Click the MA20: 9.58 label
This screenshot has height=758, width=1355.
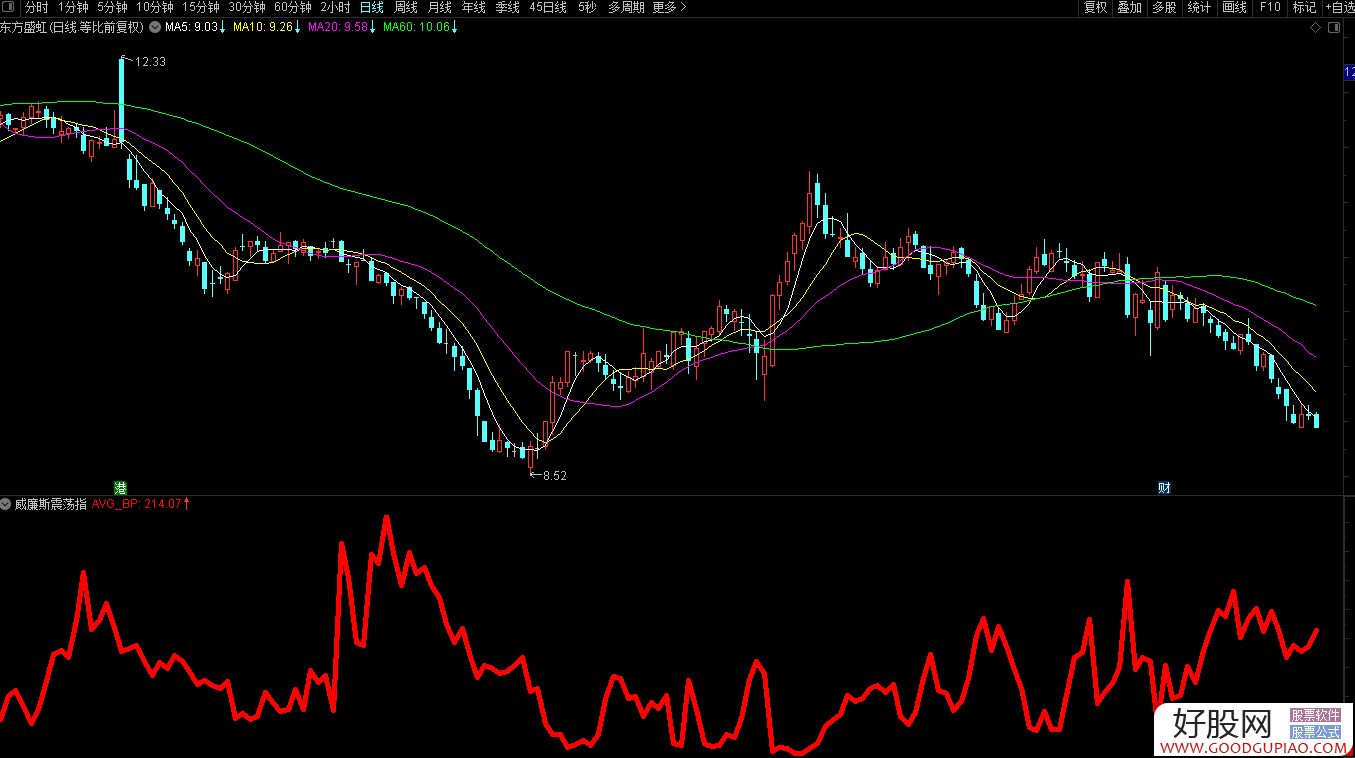338,27
